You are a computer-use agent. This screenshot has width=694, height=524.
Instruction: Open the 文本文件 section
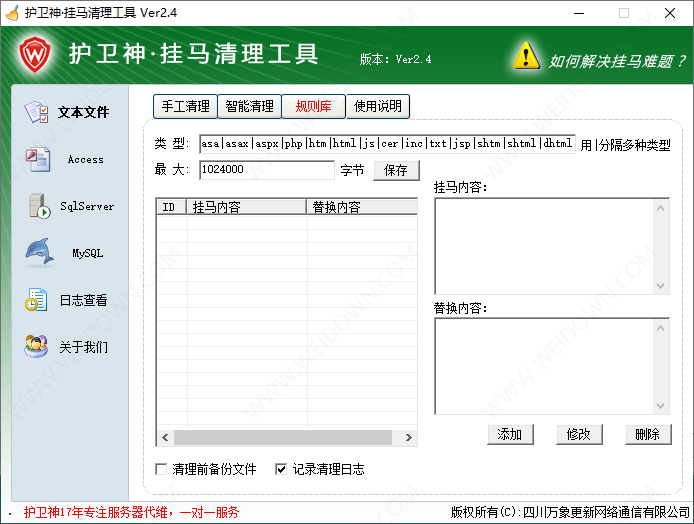pyautogui.click(x=83, y=112)
